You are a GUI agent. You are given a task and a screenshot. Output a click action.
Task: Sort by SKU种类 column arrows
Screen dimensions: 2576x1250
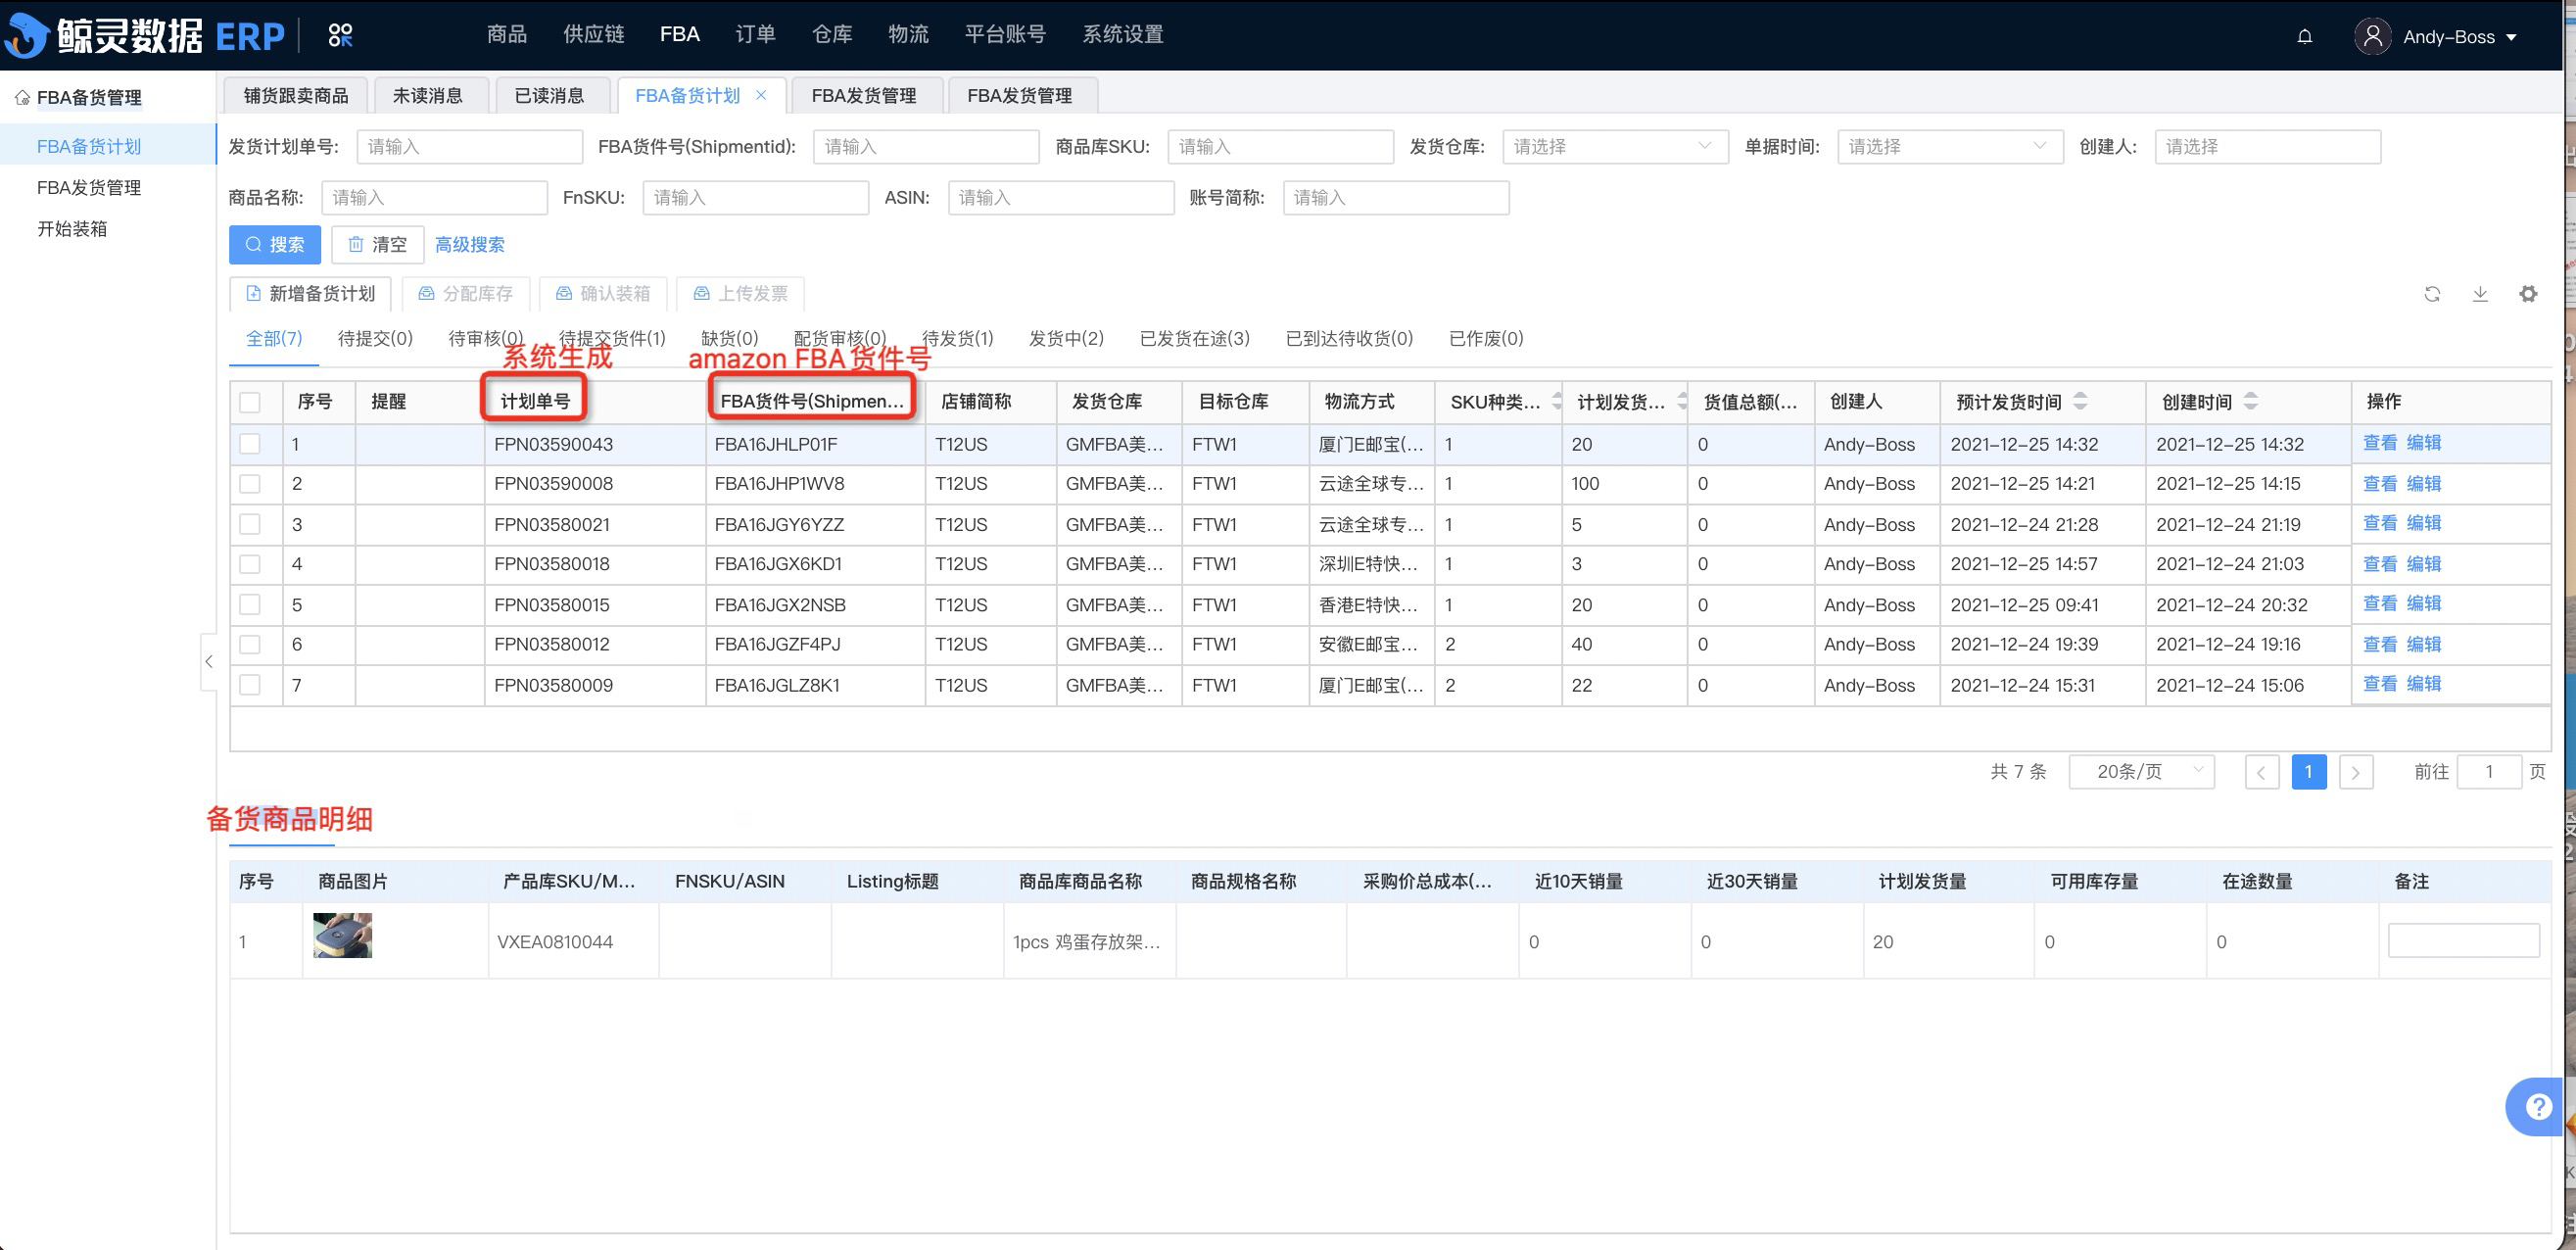pyautogui.click(x=1556, y=401)
